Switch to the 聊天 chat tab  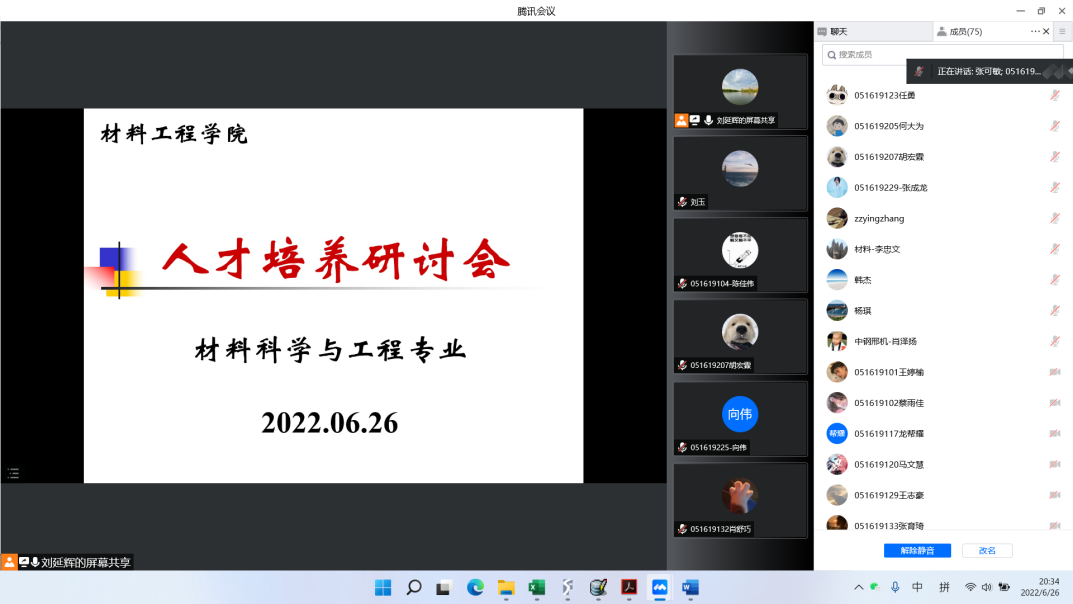pos(832,32)
